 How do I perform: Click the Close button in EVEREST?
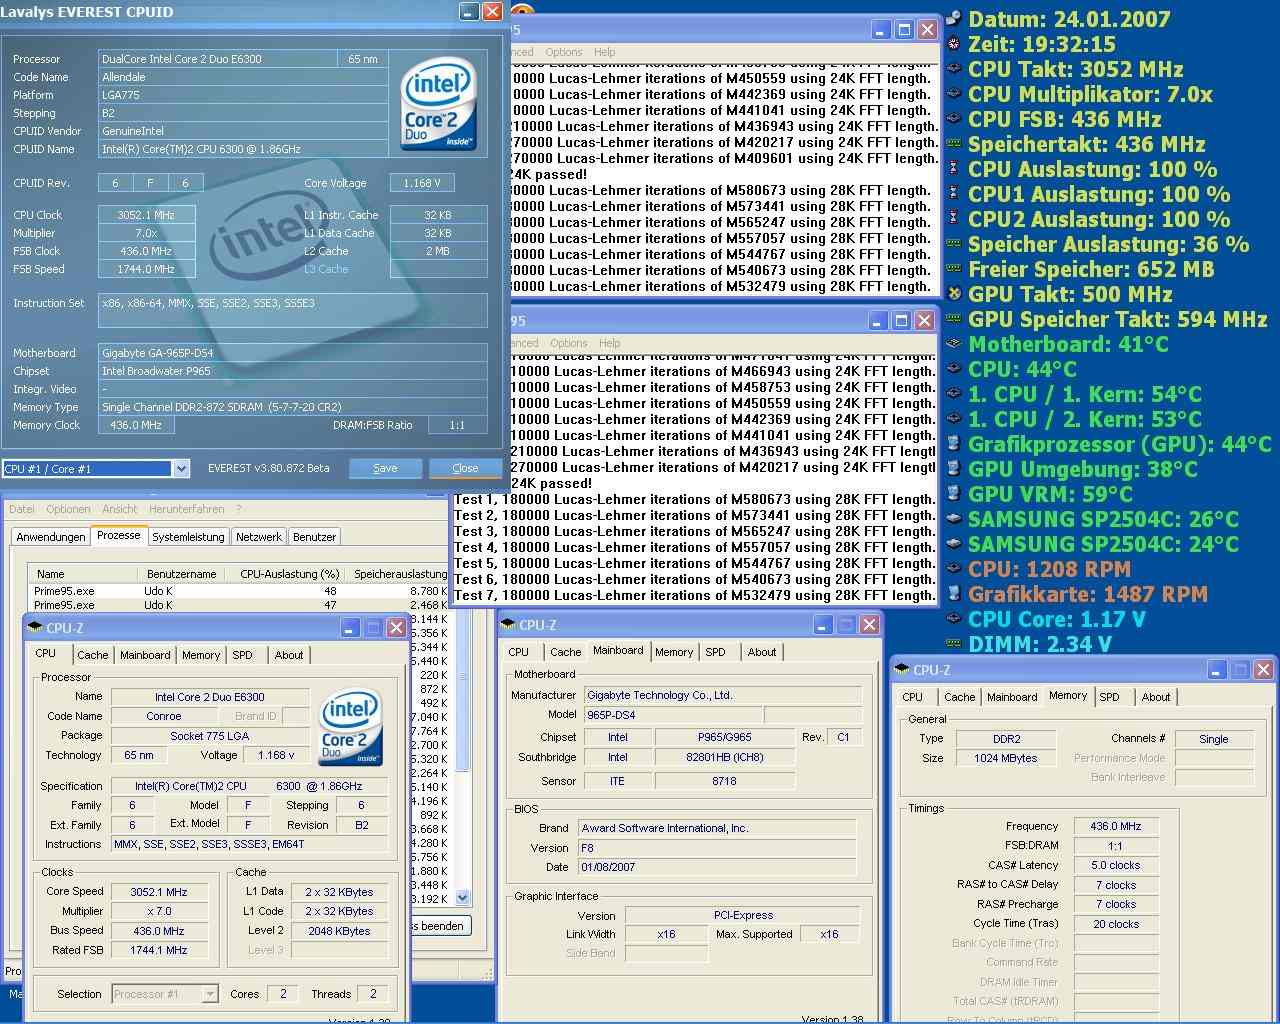point(465,468)
